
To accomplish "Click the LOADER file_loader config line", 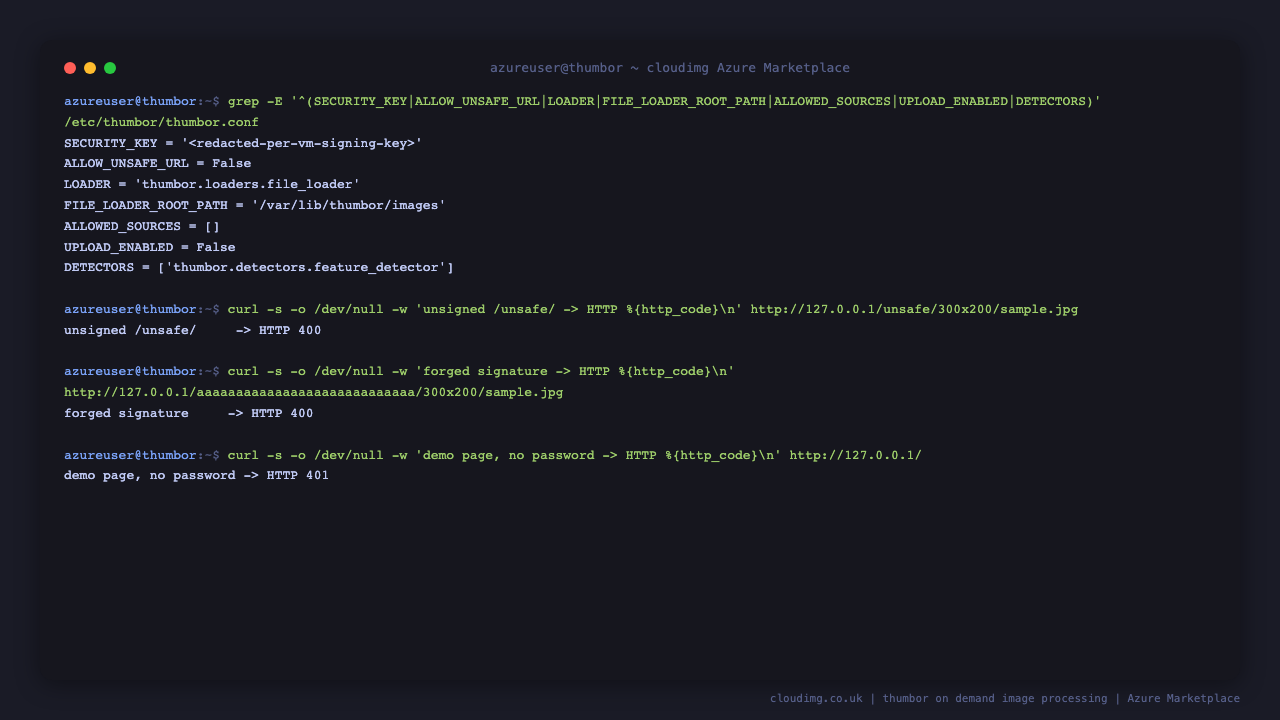I will click(x=212, y=184).
